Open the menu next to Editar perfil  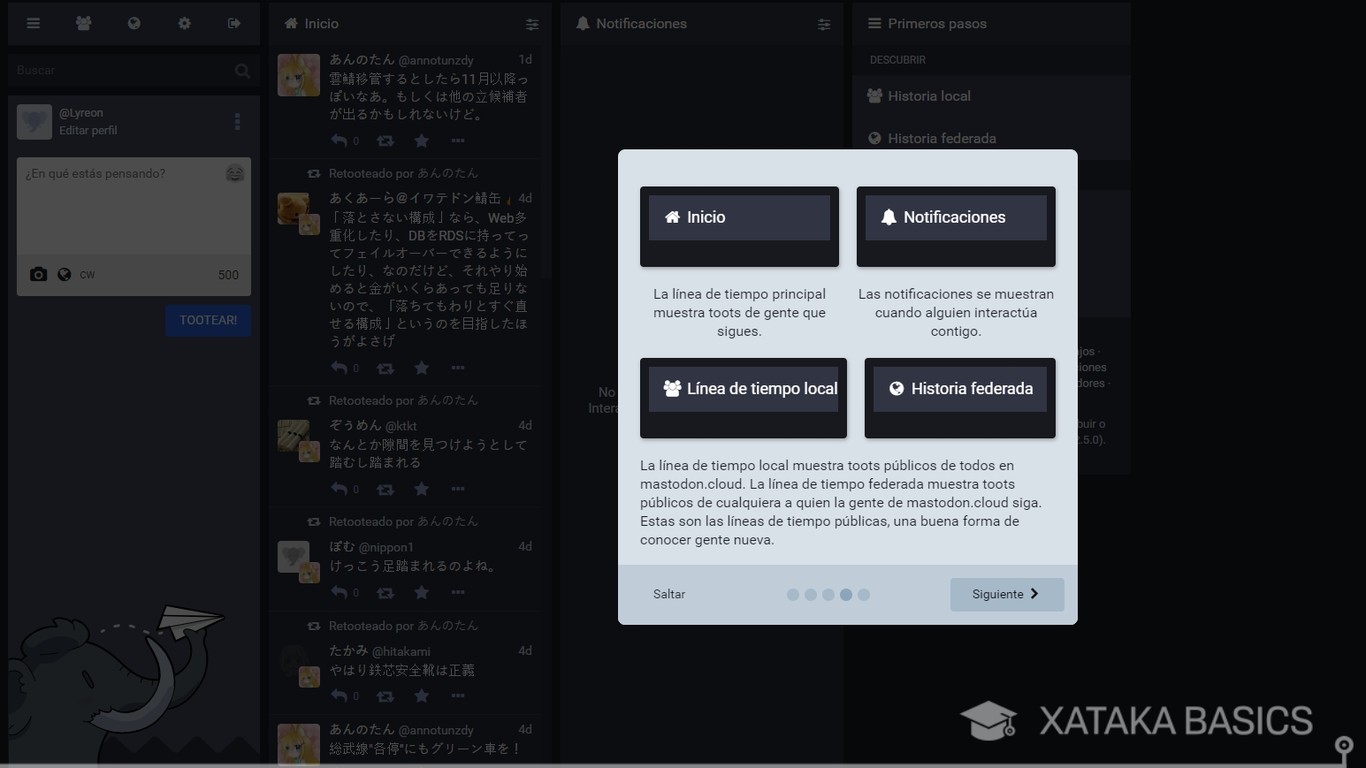pos(237,121)
